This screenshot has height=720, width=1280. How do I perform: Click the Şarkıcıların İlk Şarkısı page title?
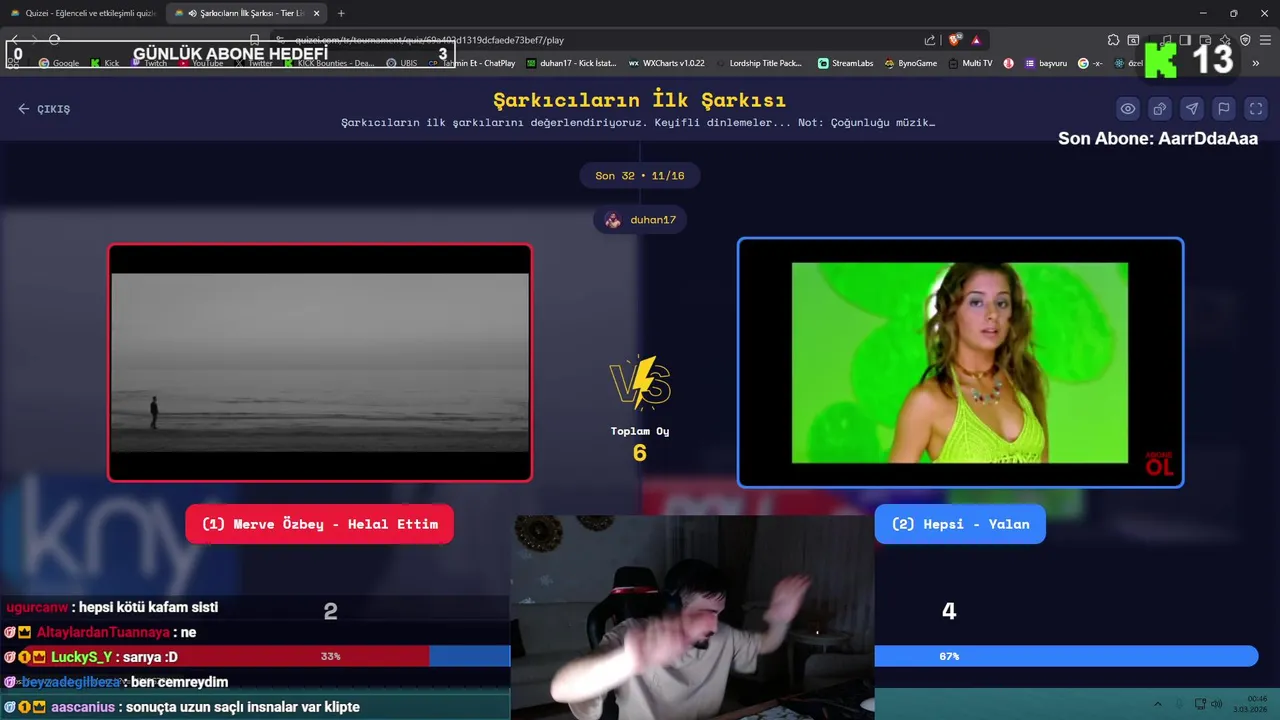click(x=640, y=100)
